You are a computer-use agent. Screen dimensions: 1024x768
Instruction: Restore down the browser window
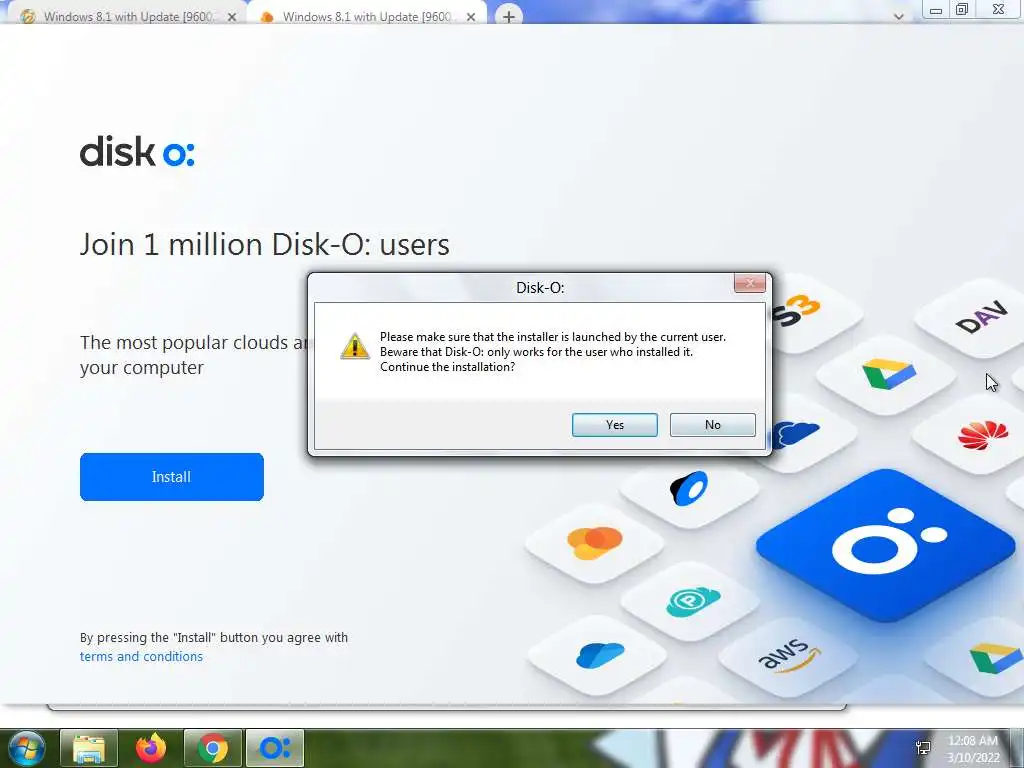tap(962, 9)
